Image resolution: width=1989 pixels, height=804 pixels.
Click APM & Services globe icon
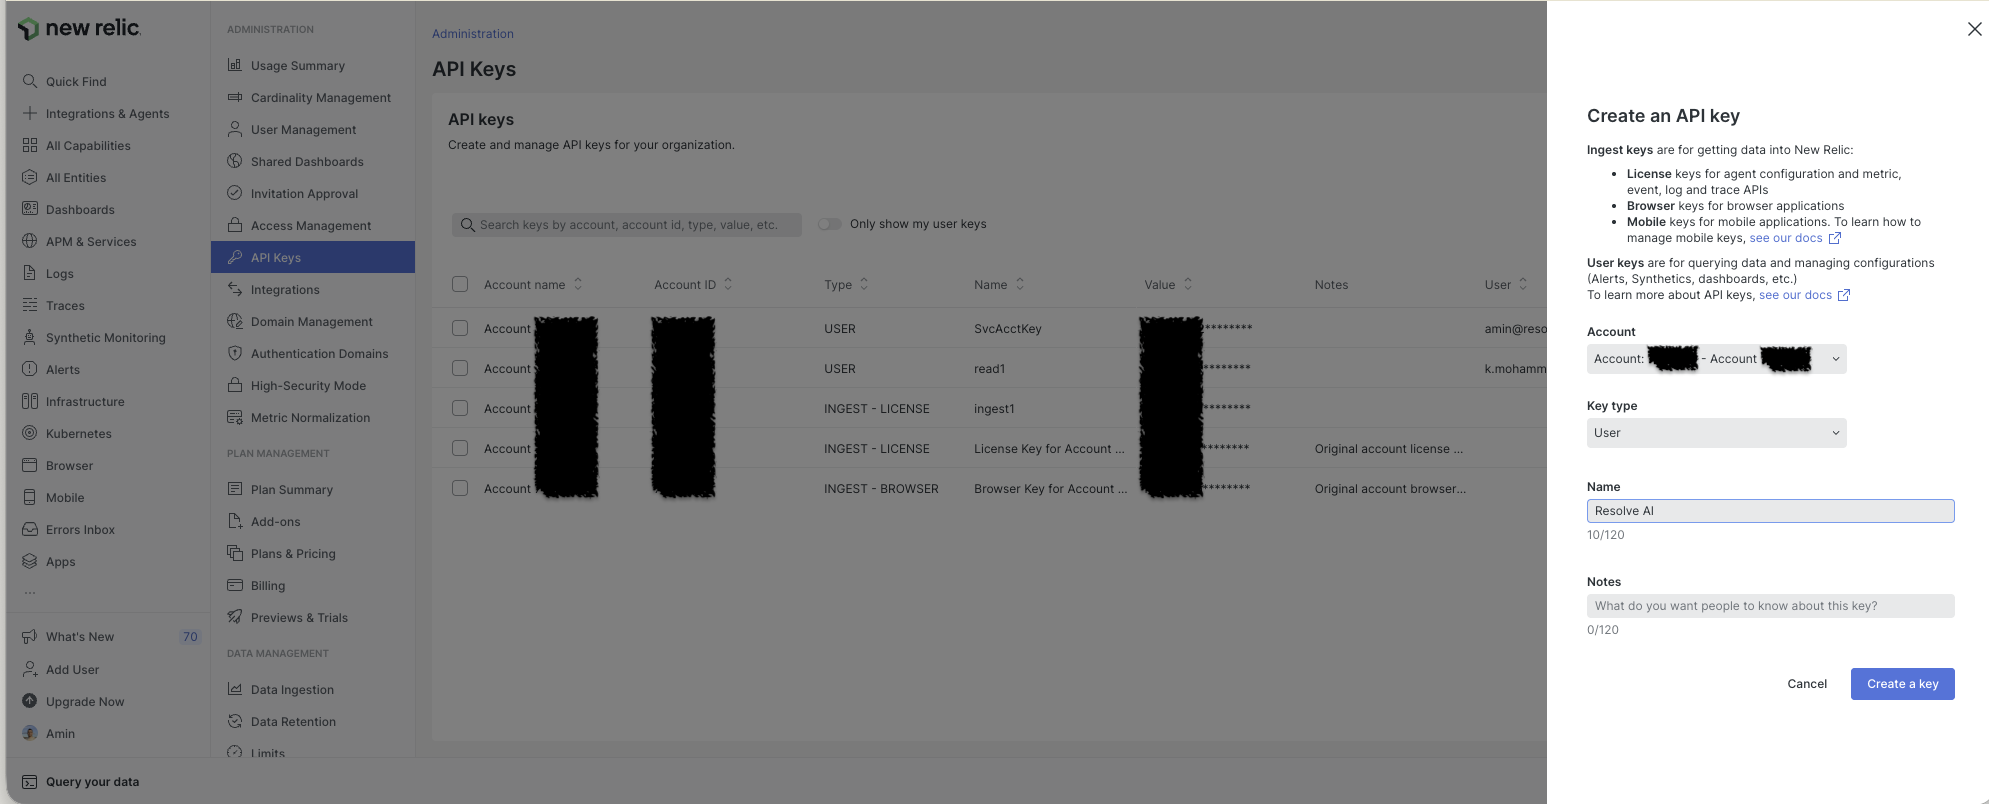pyautogui.click(x=30, y=241)
